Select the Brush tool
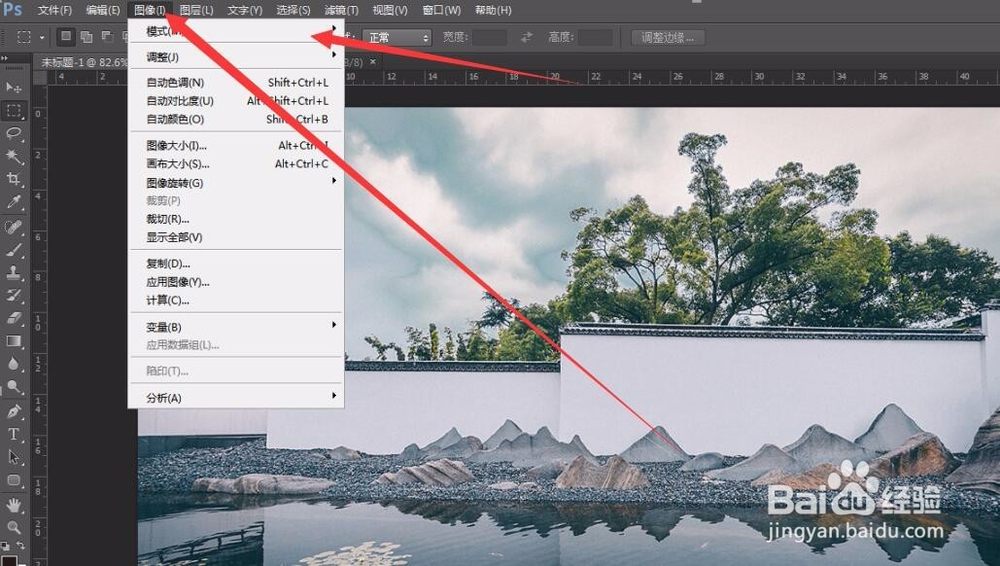Image resolution: width=1000 pixels, height=566 pixels. (13, 249)
